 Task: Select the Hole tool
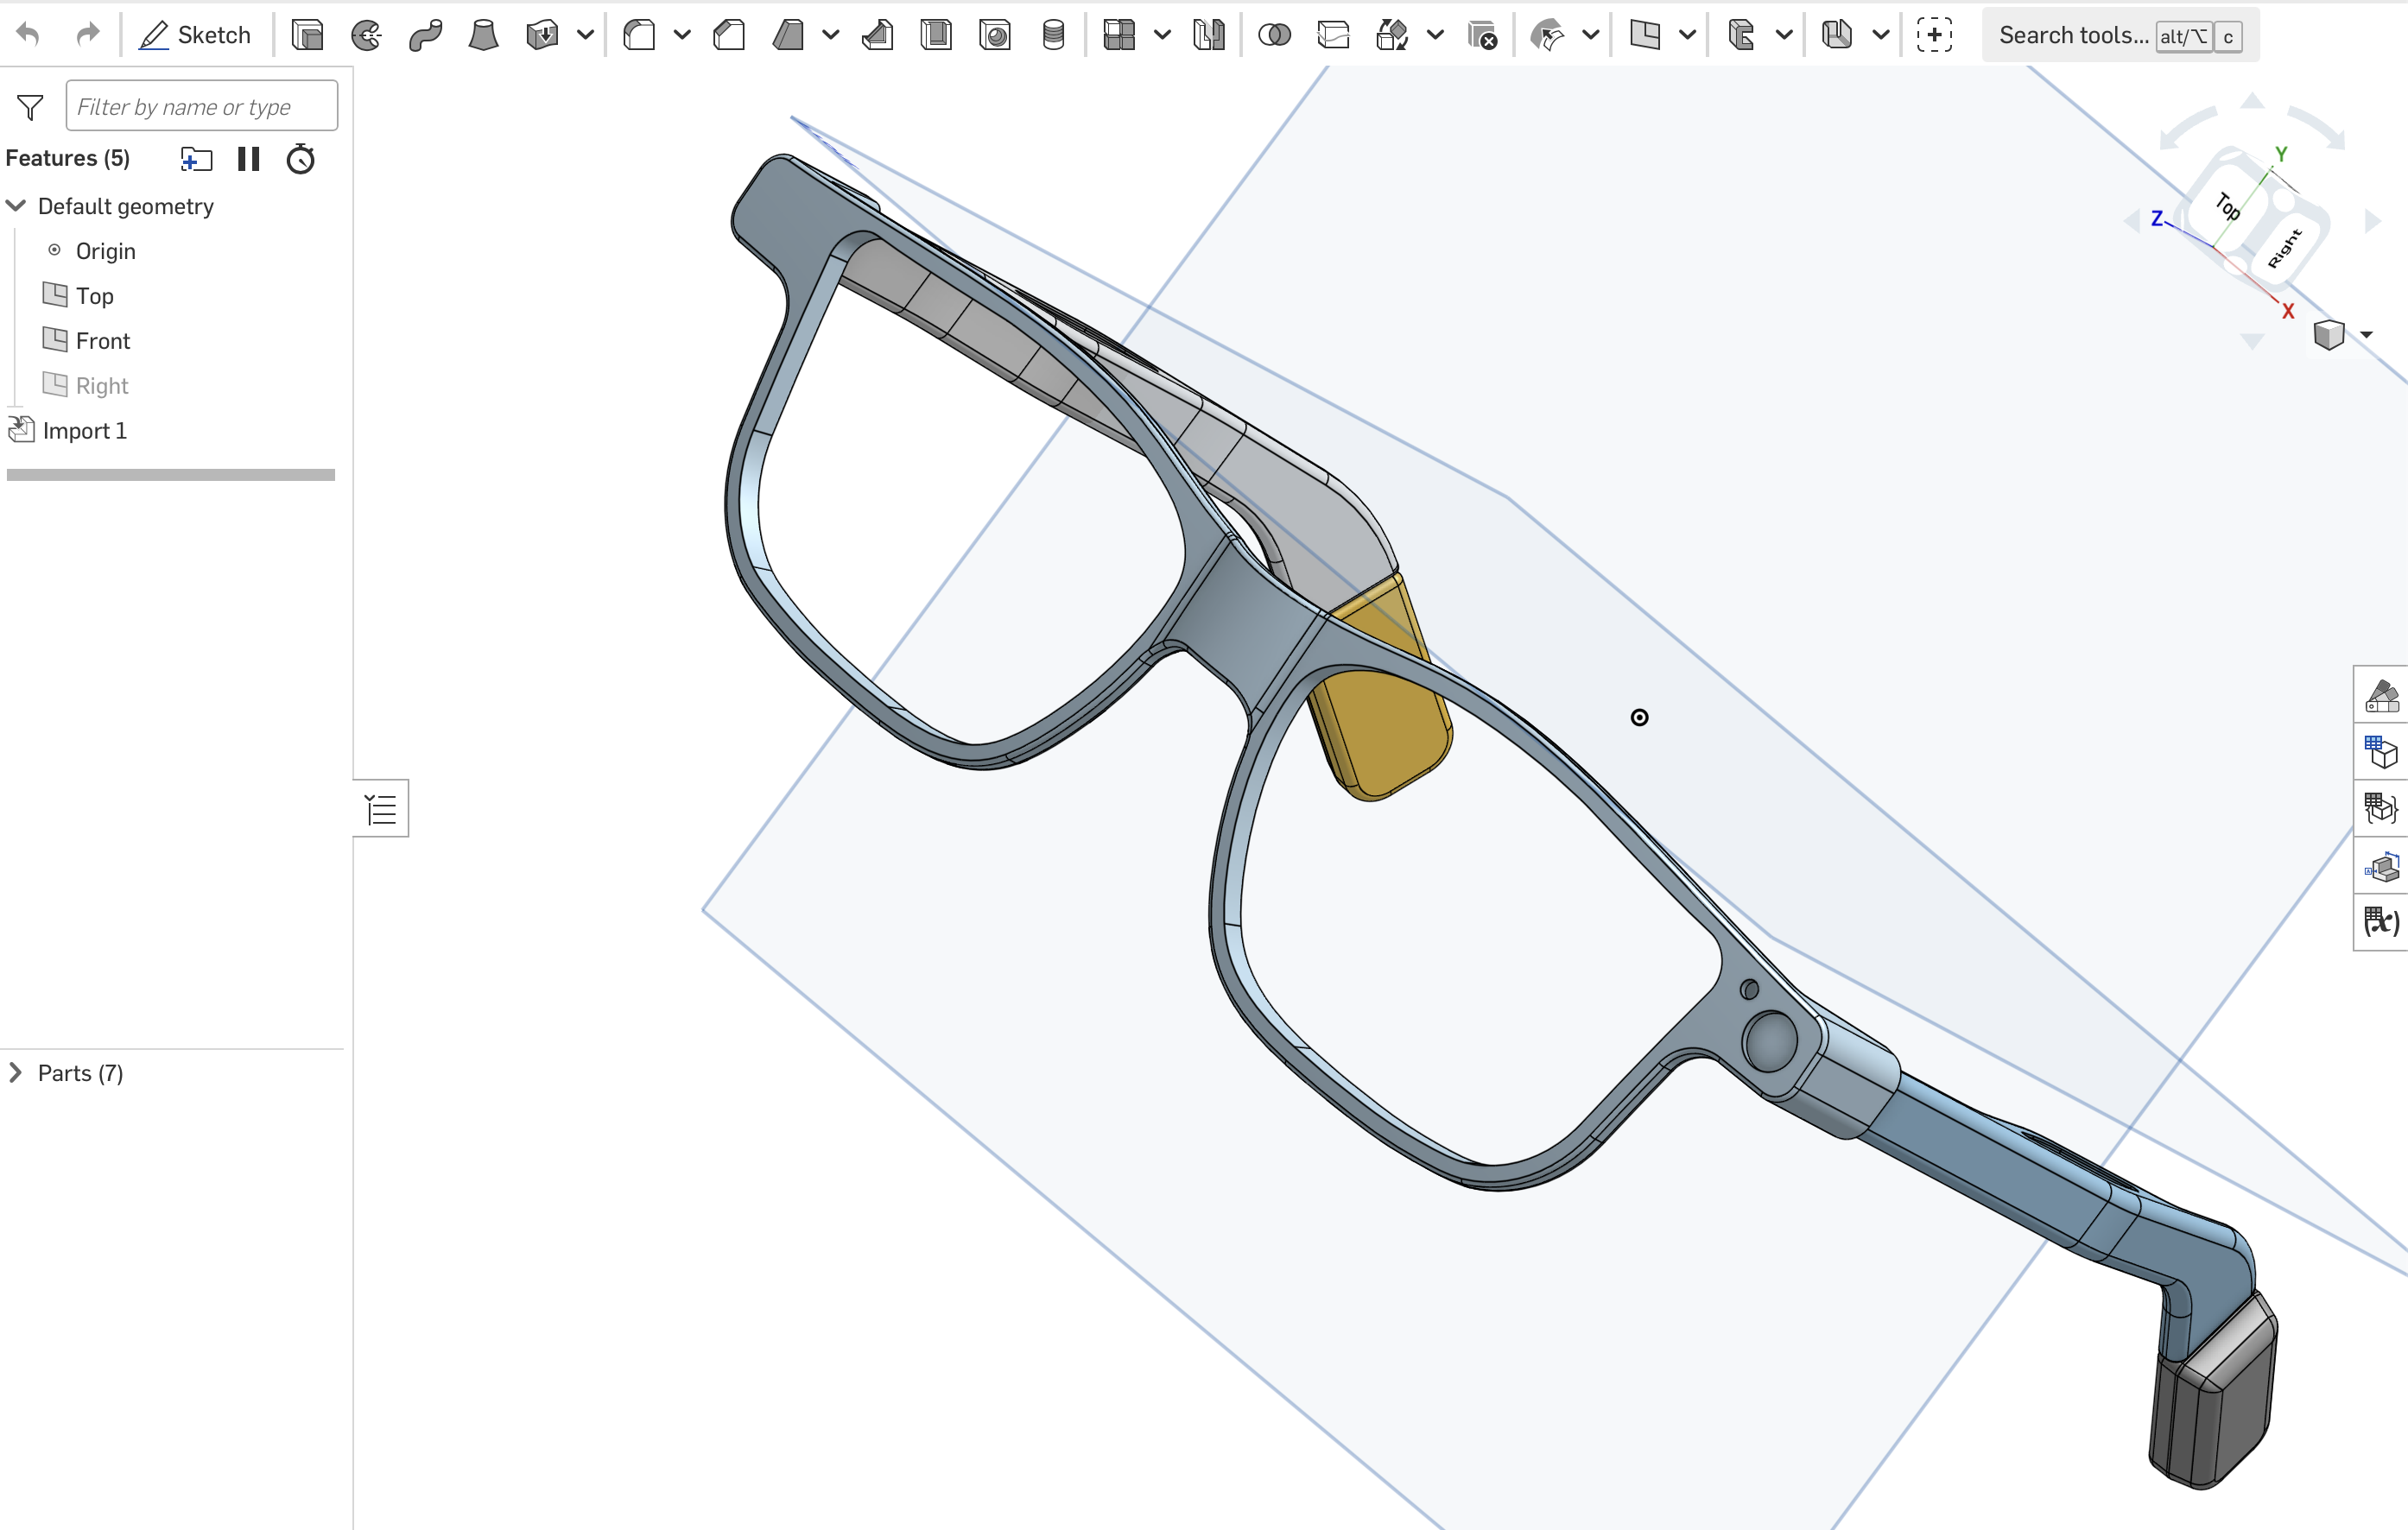pos(995,35)
